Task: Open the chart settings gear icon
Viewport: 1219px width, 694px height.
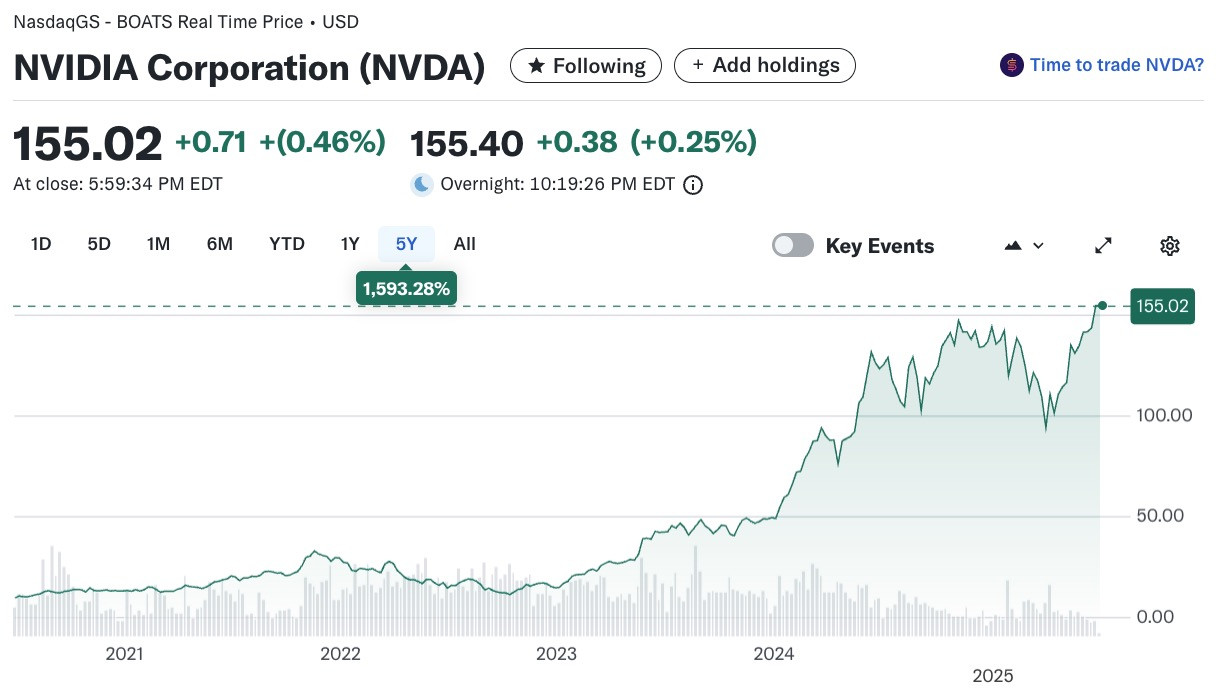Action: coord(1170,245)
